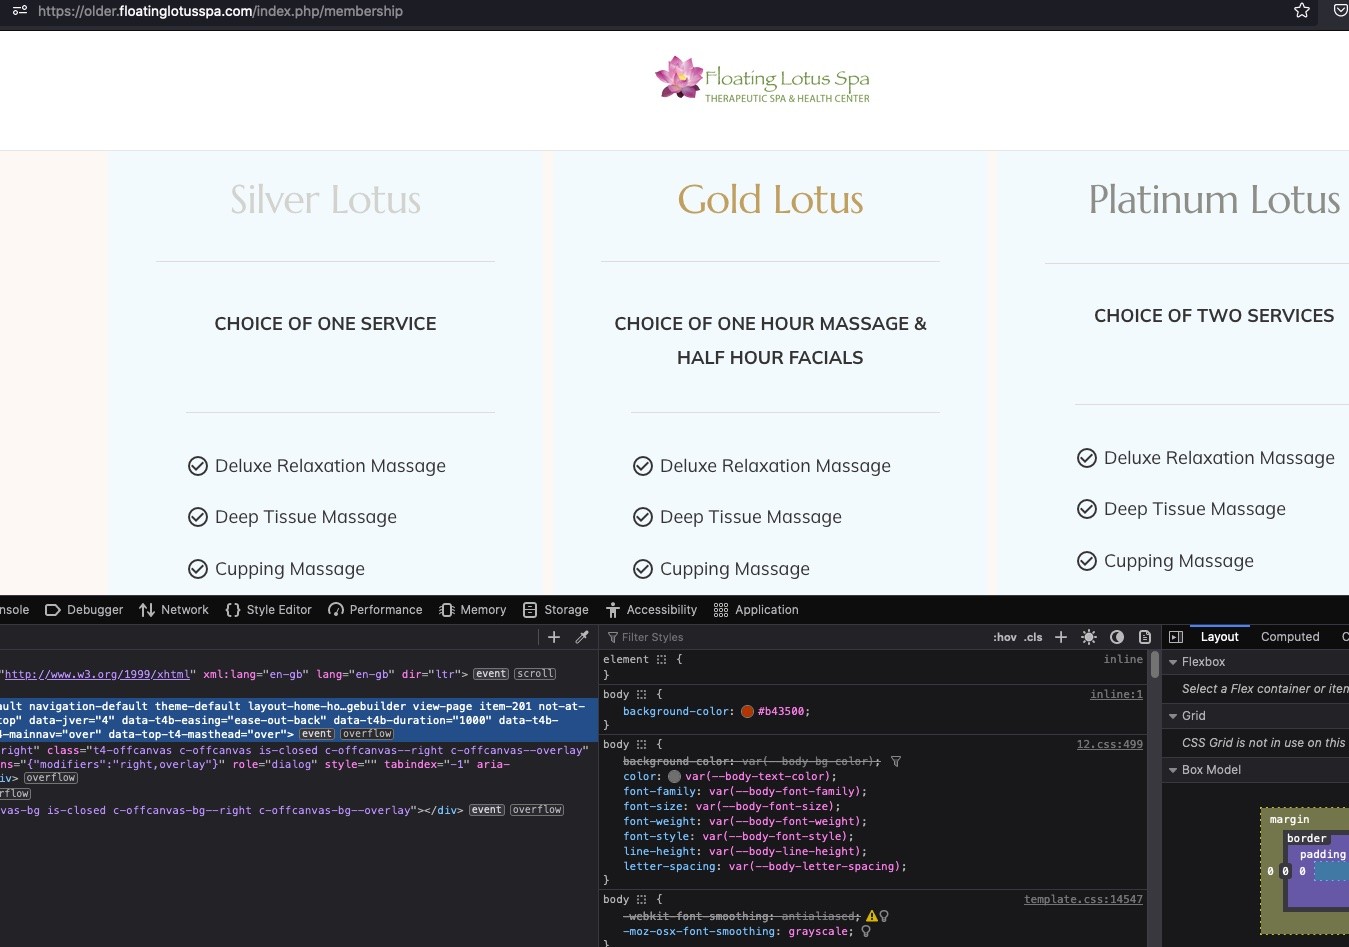
Task: Collapse the Grid section
Action: (1173, 716)
